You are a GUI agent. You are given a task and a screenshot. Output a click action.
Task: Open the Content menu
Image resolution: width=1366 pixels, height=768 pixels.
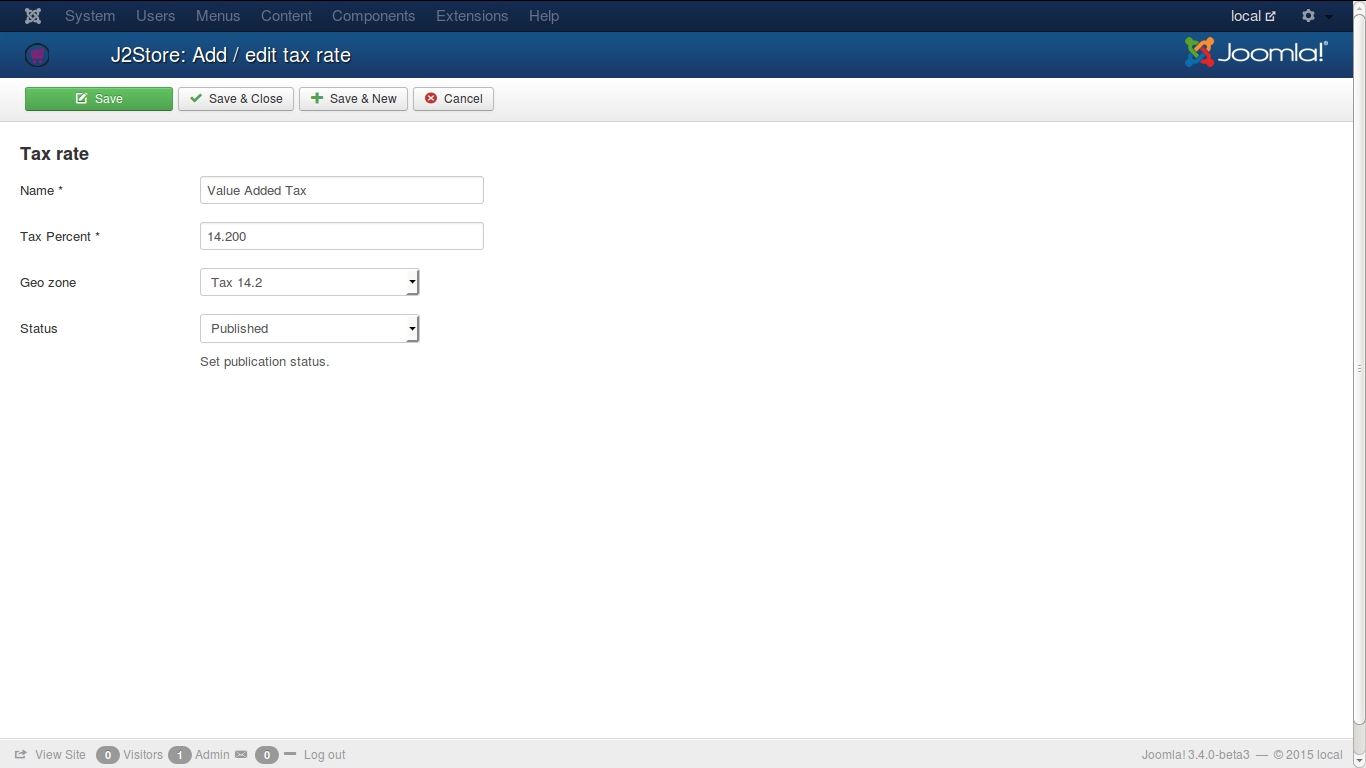tap(286, 16)
